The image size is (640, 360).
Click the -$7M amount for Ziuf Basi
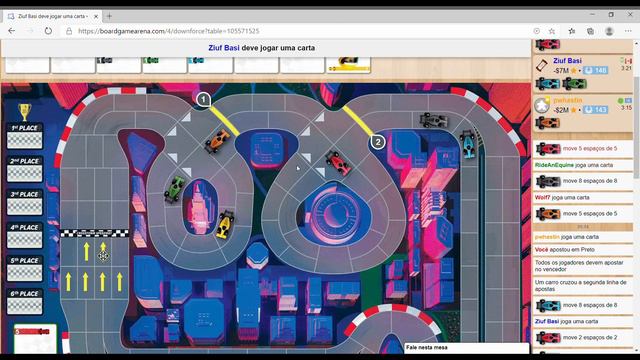tap(561, 71)
